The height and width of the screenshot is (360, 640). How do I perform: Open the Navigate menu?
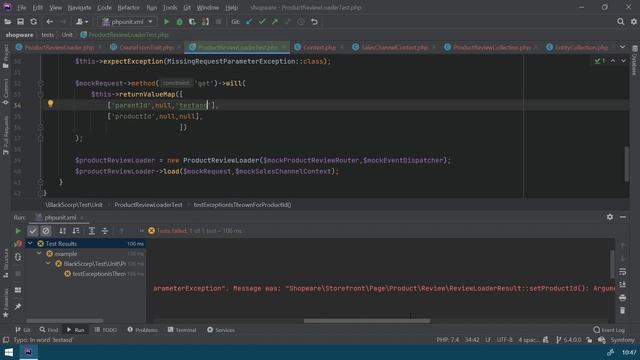[80, 7]
